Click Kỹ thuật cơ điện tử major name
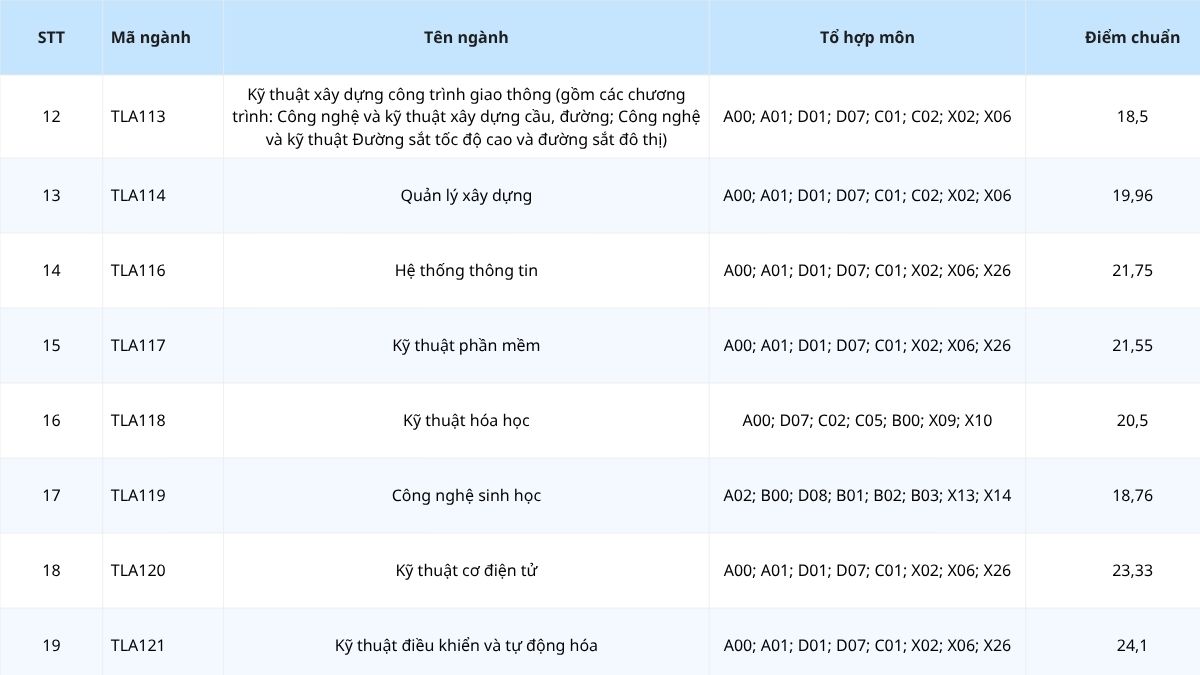The image size is (1200, 675). click(466, 570)
